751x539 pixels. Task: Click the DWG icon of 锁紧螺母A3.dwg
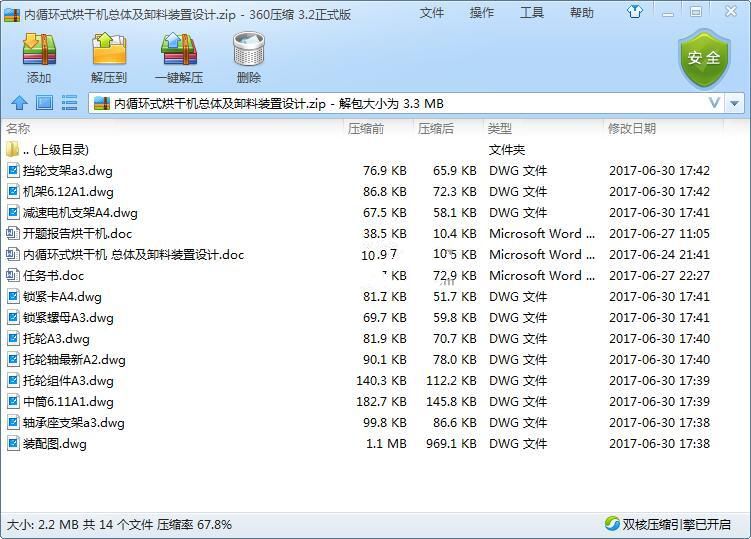click(x=13, y=318)
